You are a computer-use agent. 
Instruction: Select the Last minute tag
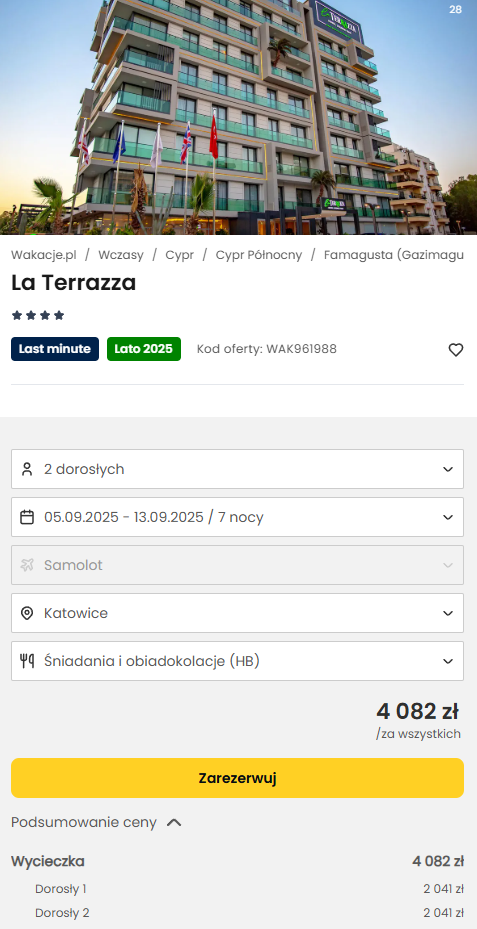[x=55, y=349]
